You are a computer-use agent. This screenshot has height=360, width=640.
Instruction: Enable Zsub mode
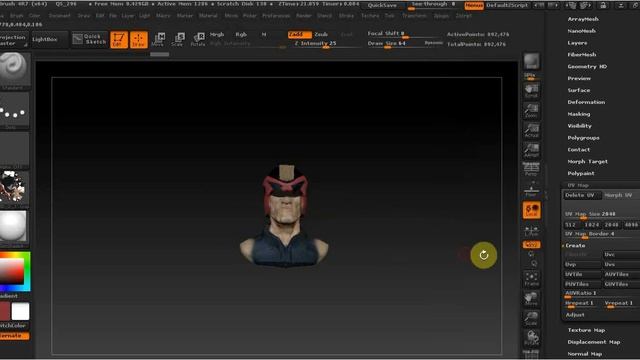[321, 34]
